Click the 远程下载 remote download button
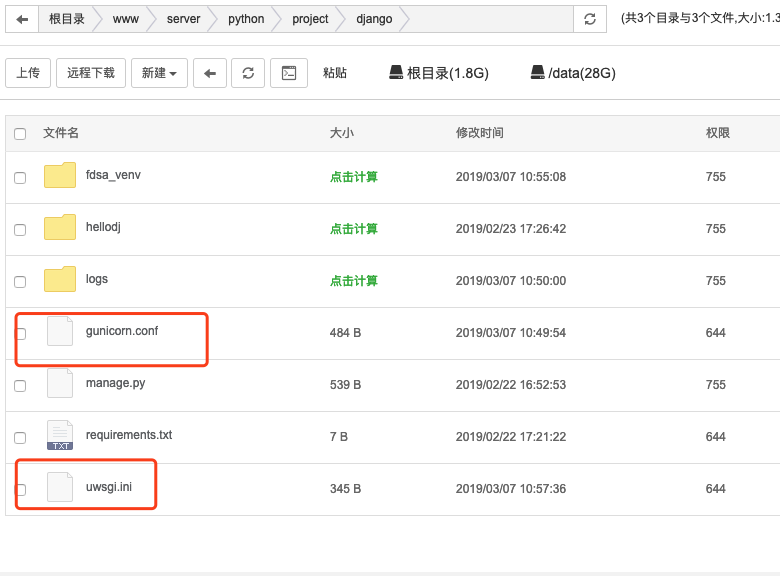The height and width of the screenshot is (576, 780). tap(91, 73)
